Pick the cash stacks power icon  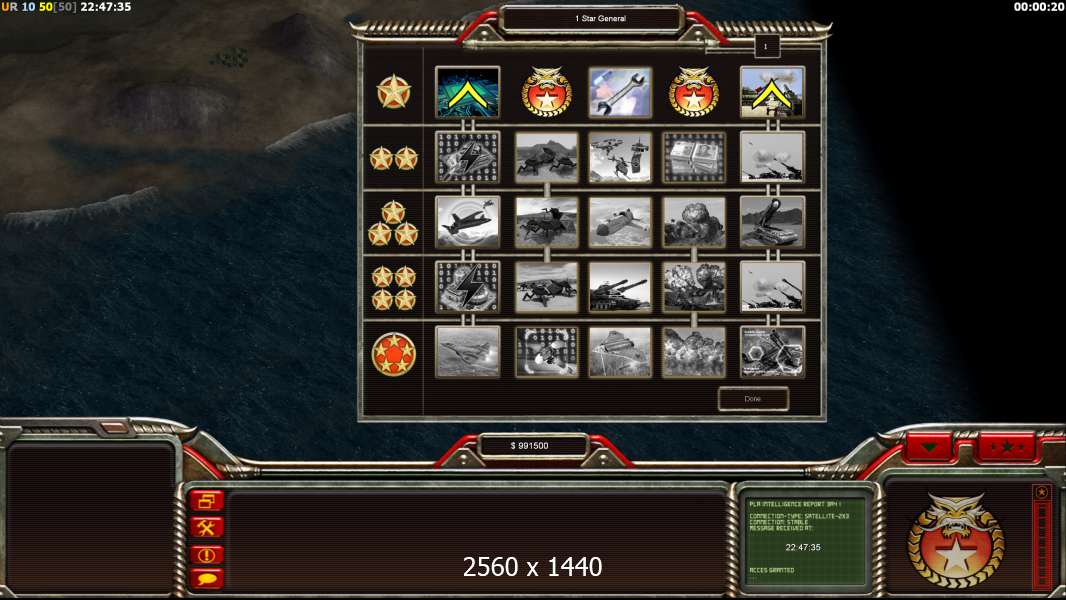[693, 158]
